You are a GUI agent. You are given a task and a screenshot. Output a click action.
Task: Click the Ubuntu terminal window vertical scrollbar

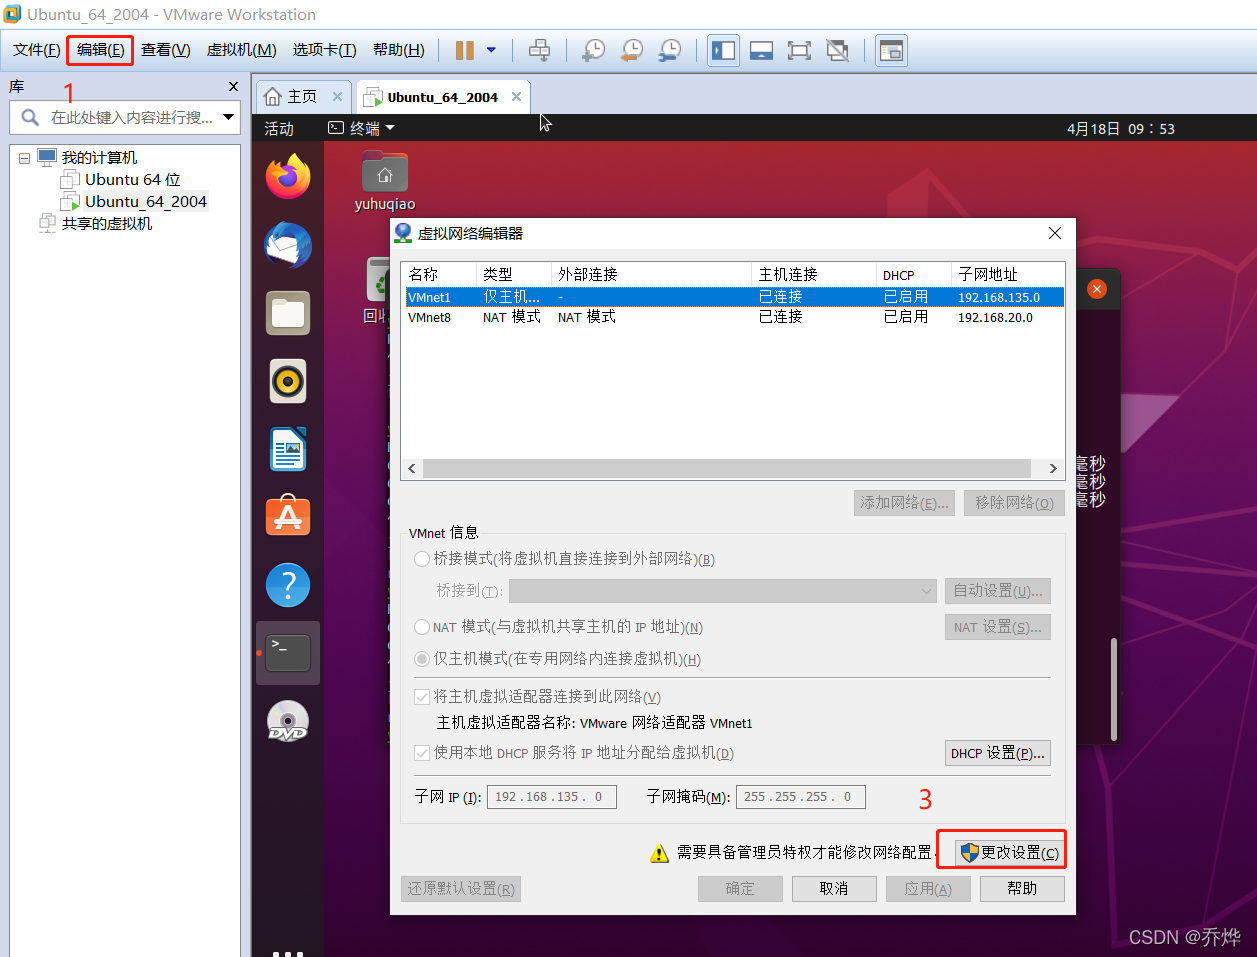(1114, 689)
